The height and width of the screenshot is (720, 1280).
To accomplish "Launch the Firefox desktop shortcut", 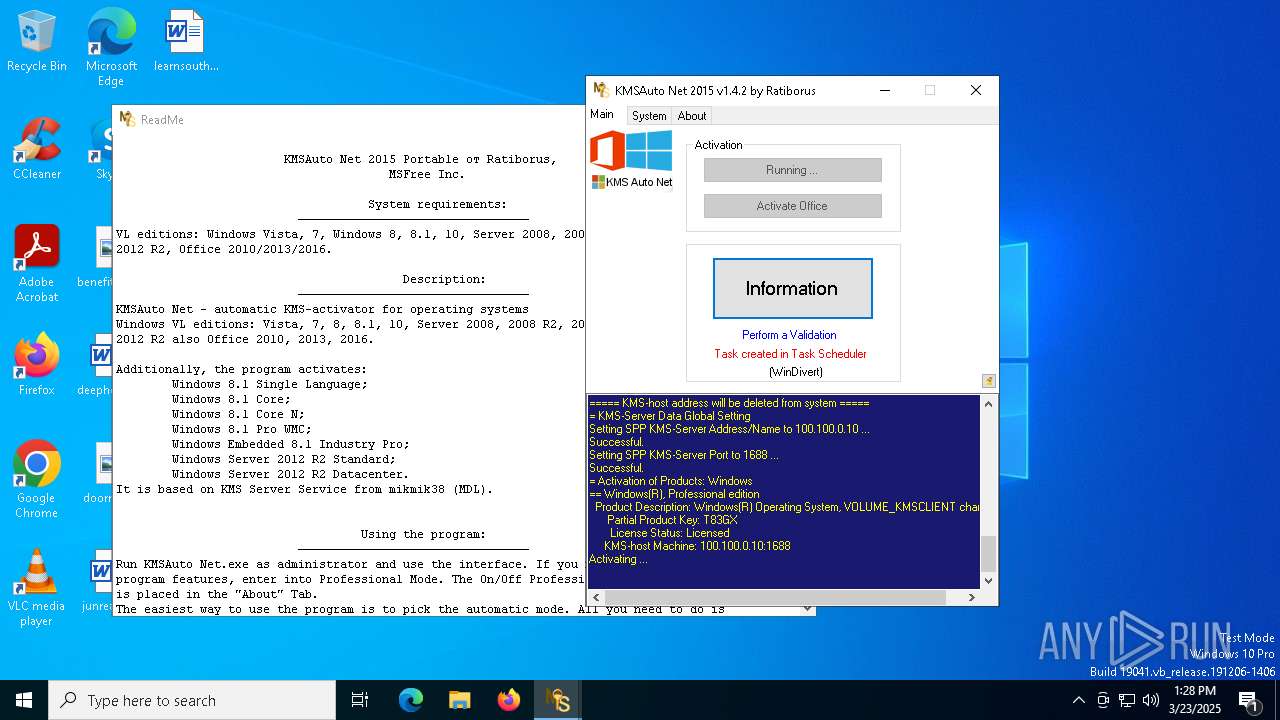I will [37, 364].
